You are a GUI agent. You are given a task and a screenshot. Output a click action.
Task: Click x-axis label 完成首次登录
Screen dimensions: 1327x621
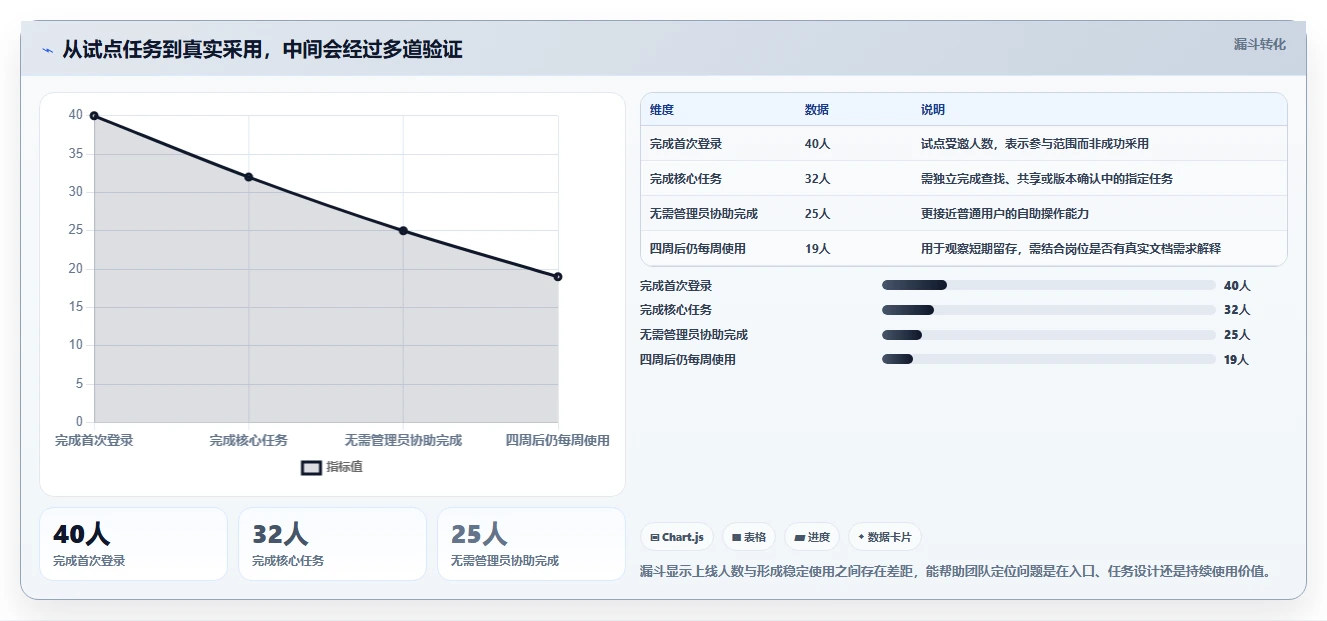(94, 440)
